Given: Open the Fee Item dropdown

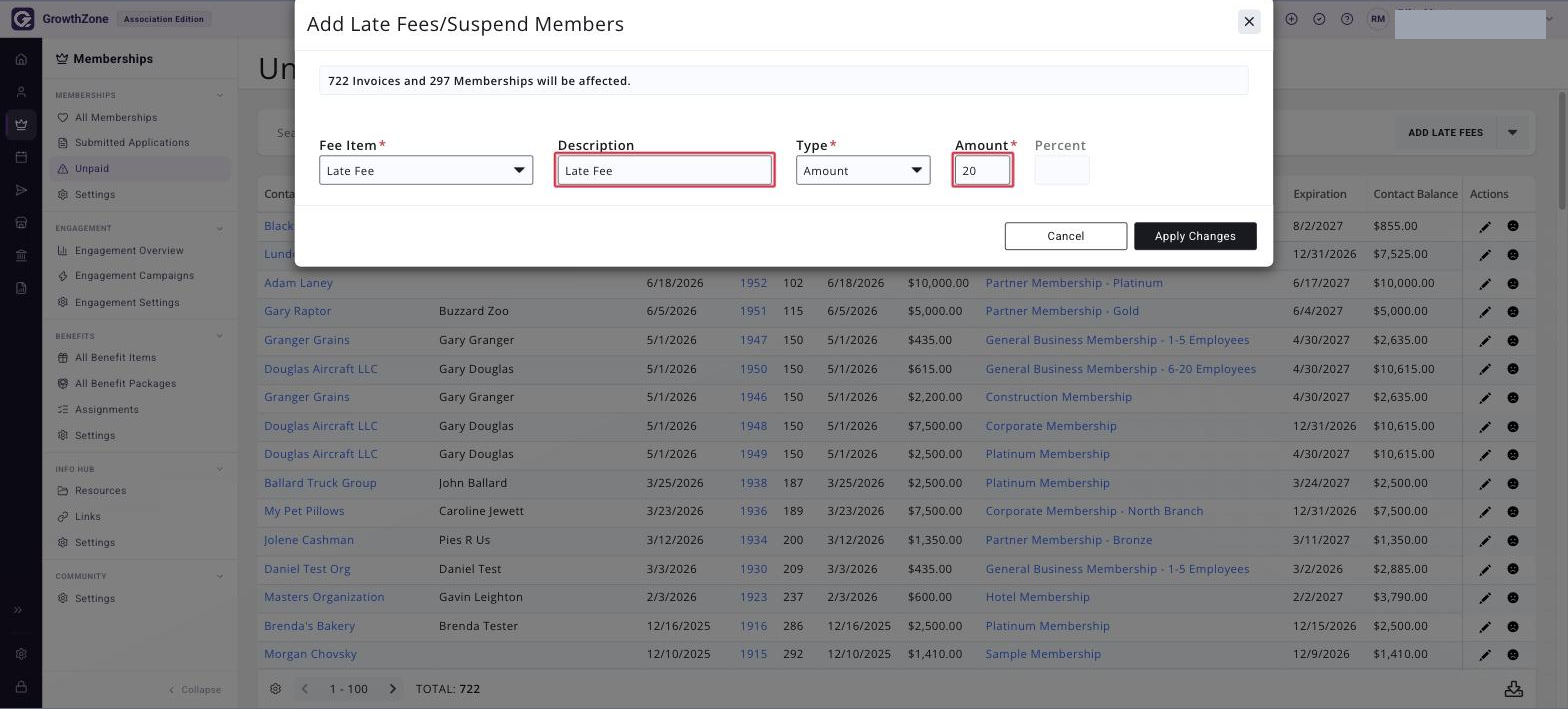Looking at the screenshot, I should click(x=426, y=170).
